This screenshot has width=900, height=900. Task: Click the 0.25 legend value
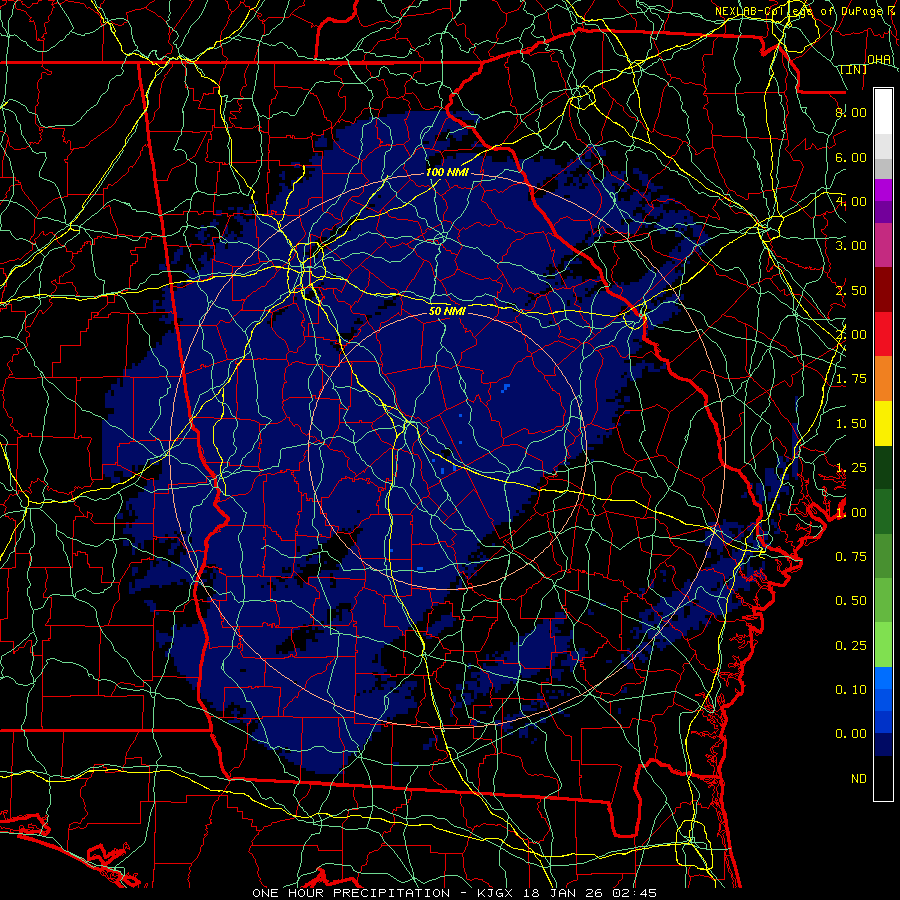pos(851,646)
